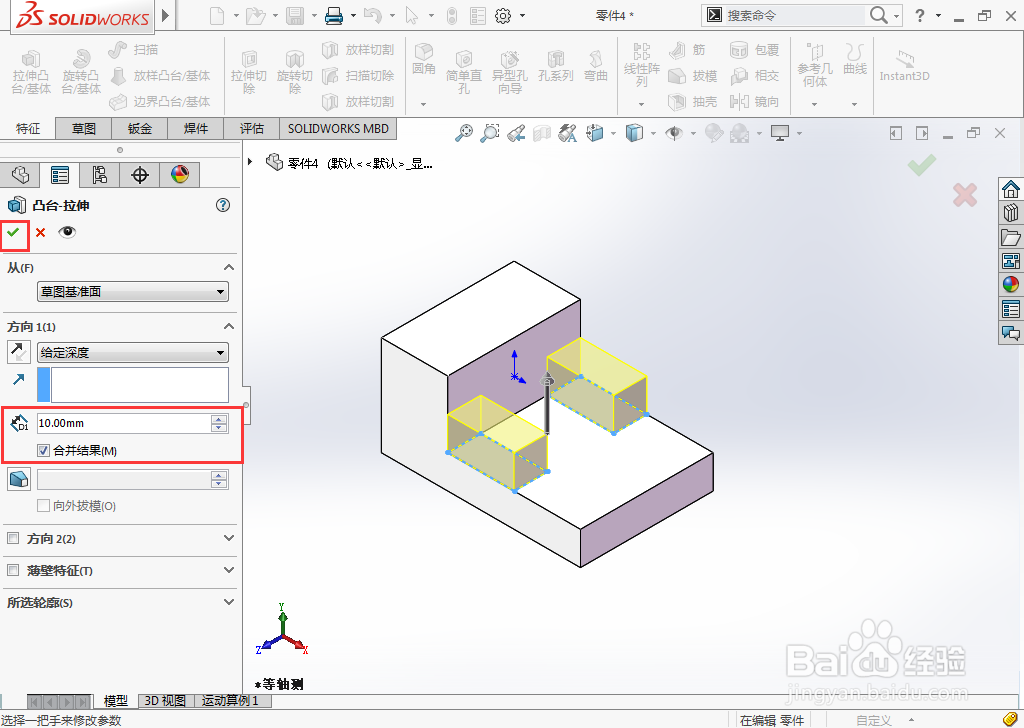Viewport: 1024px width, 728px height.
Task: Switch to the 草图 ribbon tab
Action: pos(84,129)
